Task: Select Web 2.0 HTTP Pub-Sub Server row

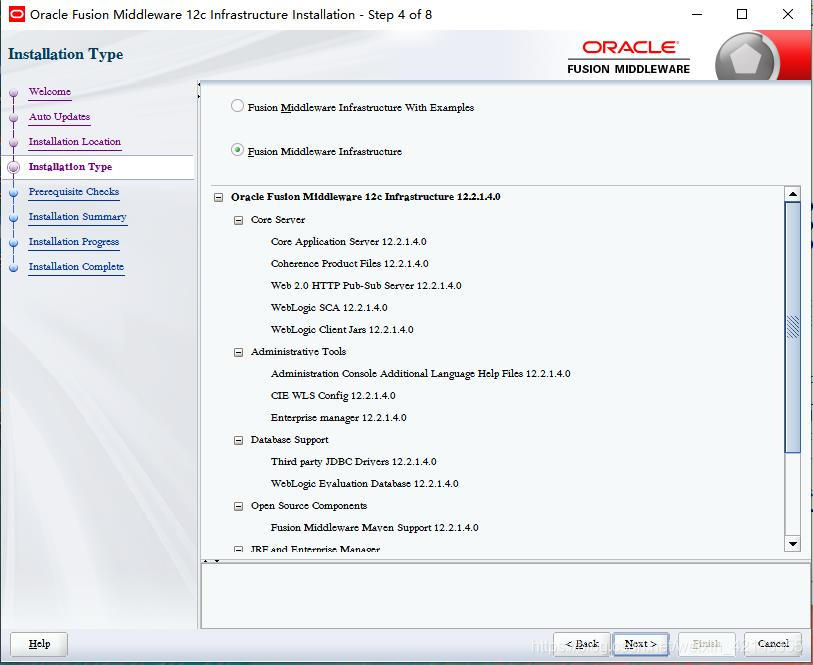Action: tap(366, 286)
